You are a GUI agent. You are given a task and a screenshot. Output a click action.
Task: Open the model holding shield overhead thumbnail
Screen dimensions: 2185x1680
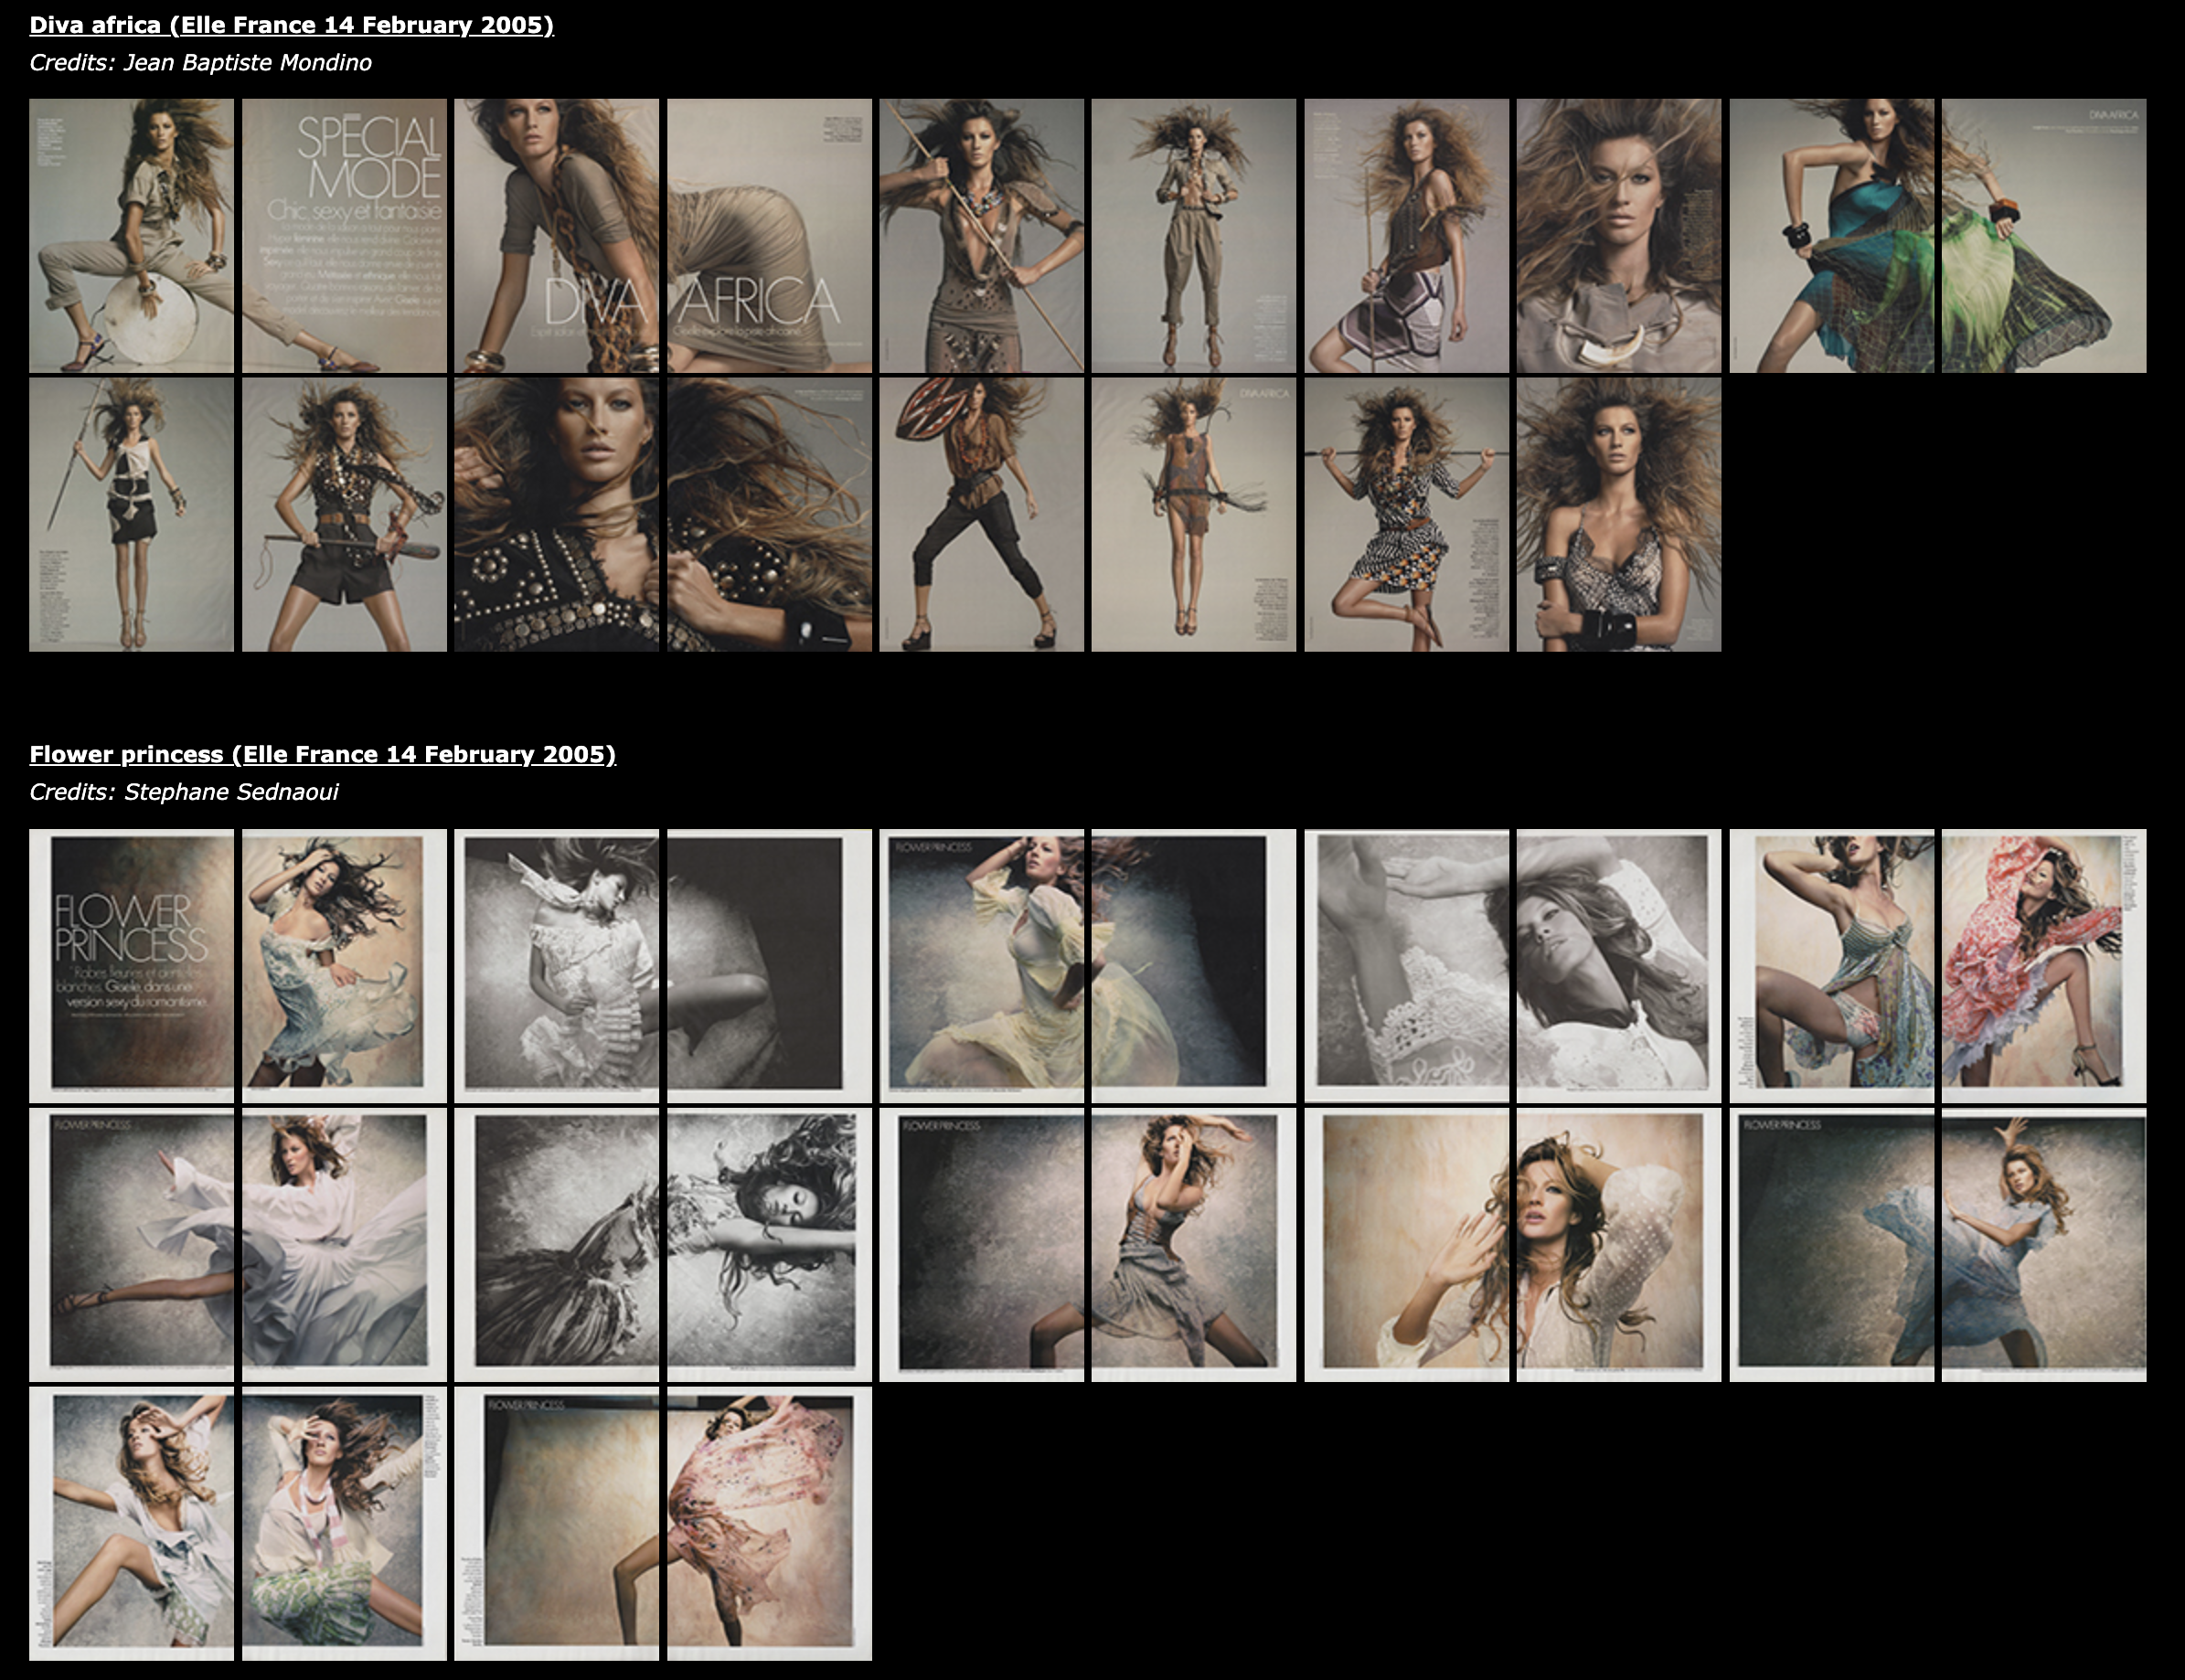981,514
